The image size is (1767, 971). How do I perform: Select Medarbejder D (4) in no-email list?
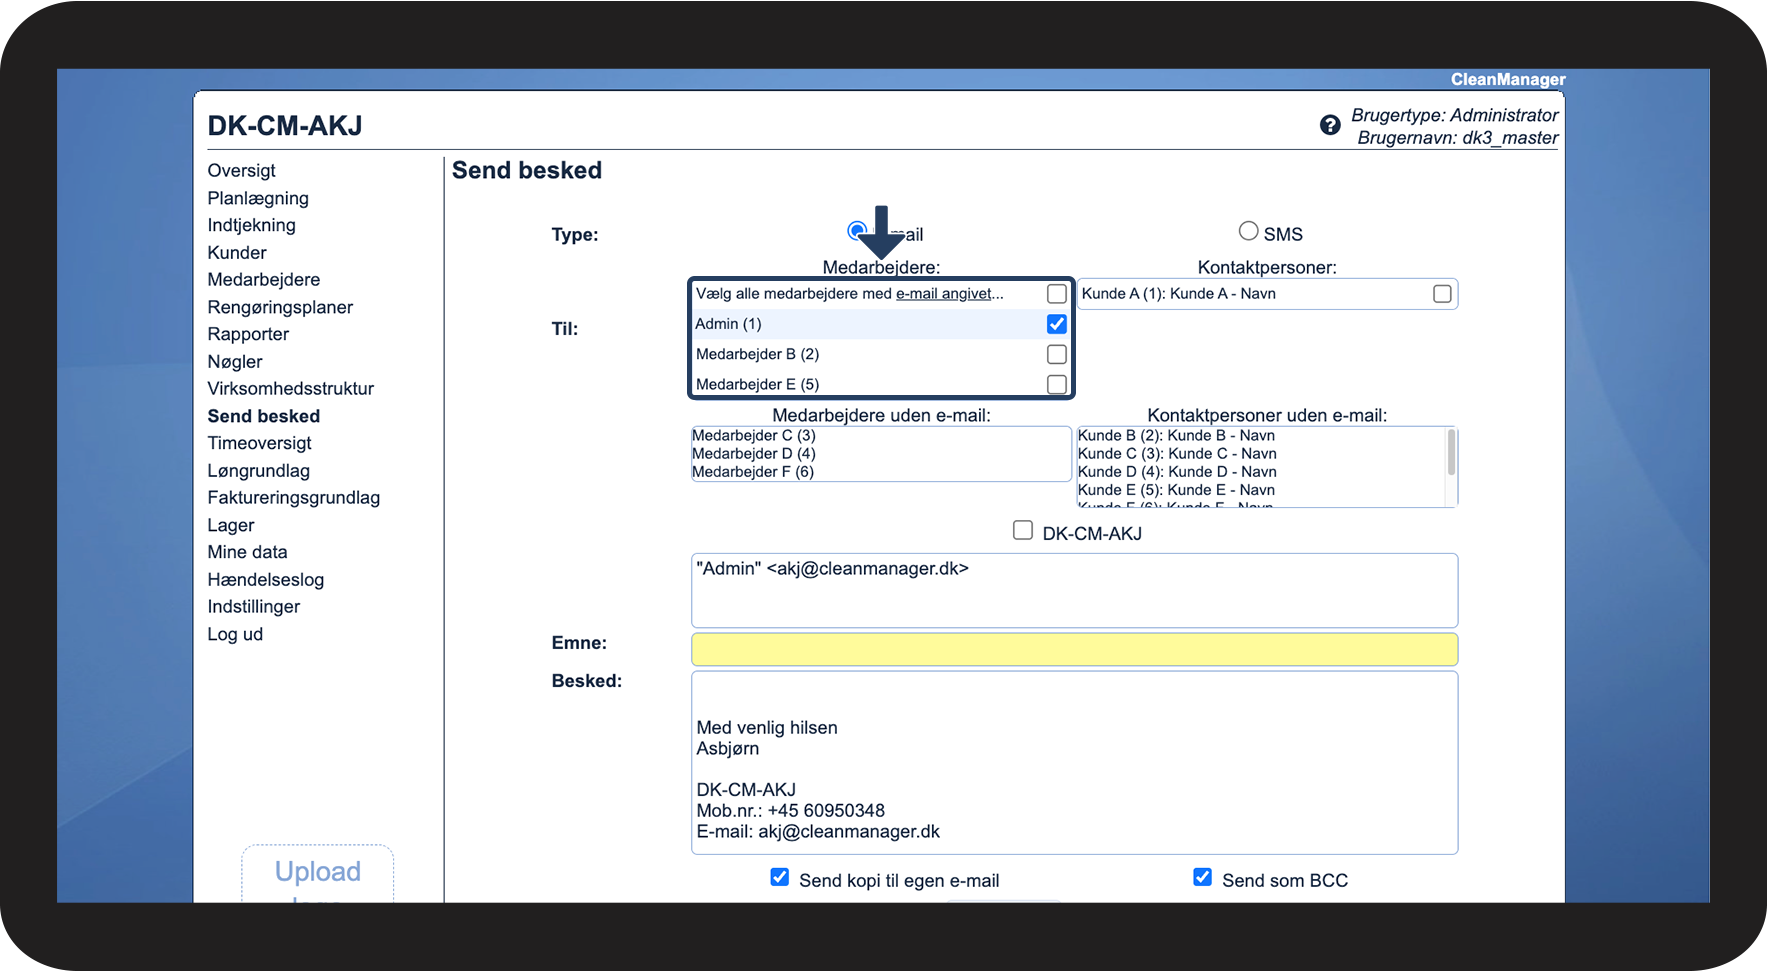(754, 454)
